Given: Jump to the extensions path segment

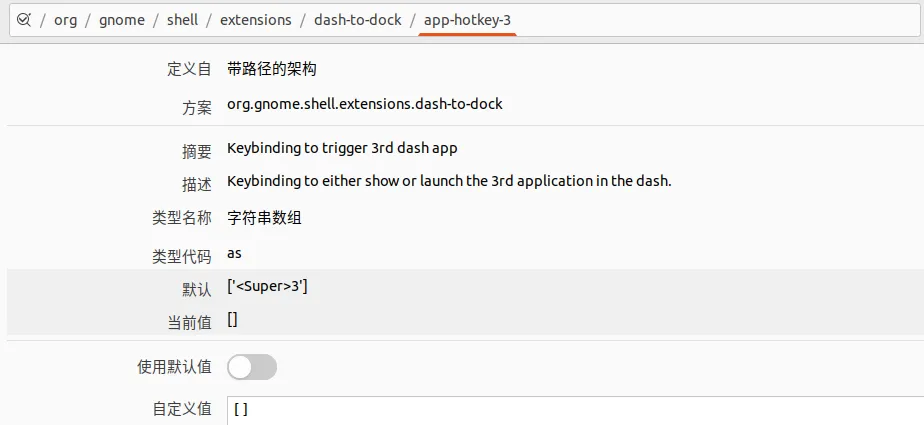Looking at the screenshot, I should tap(255, 19).
